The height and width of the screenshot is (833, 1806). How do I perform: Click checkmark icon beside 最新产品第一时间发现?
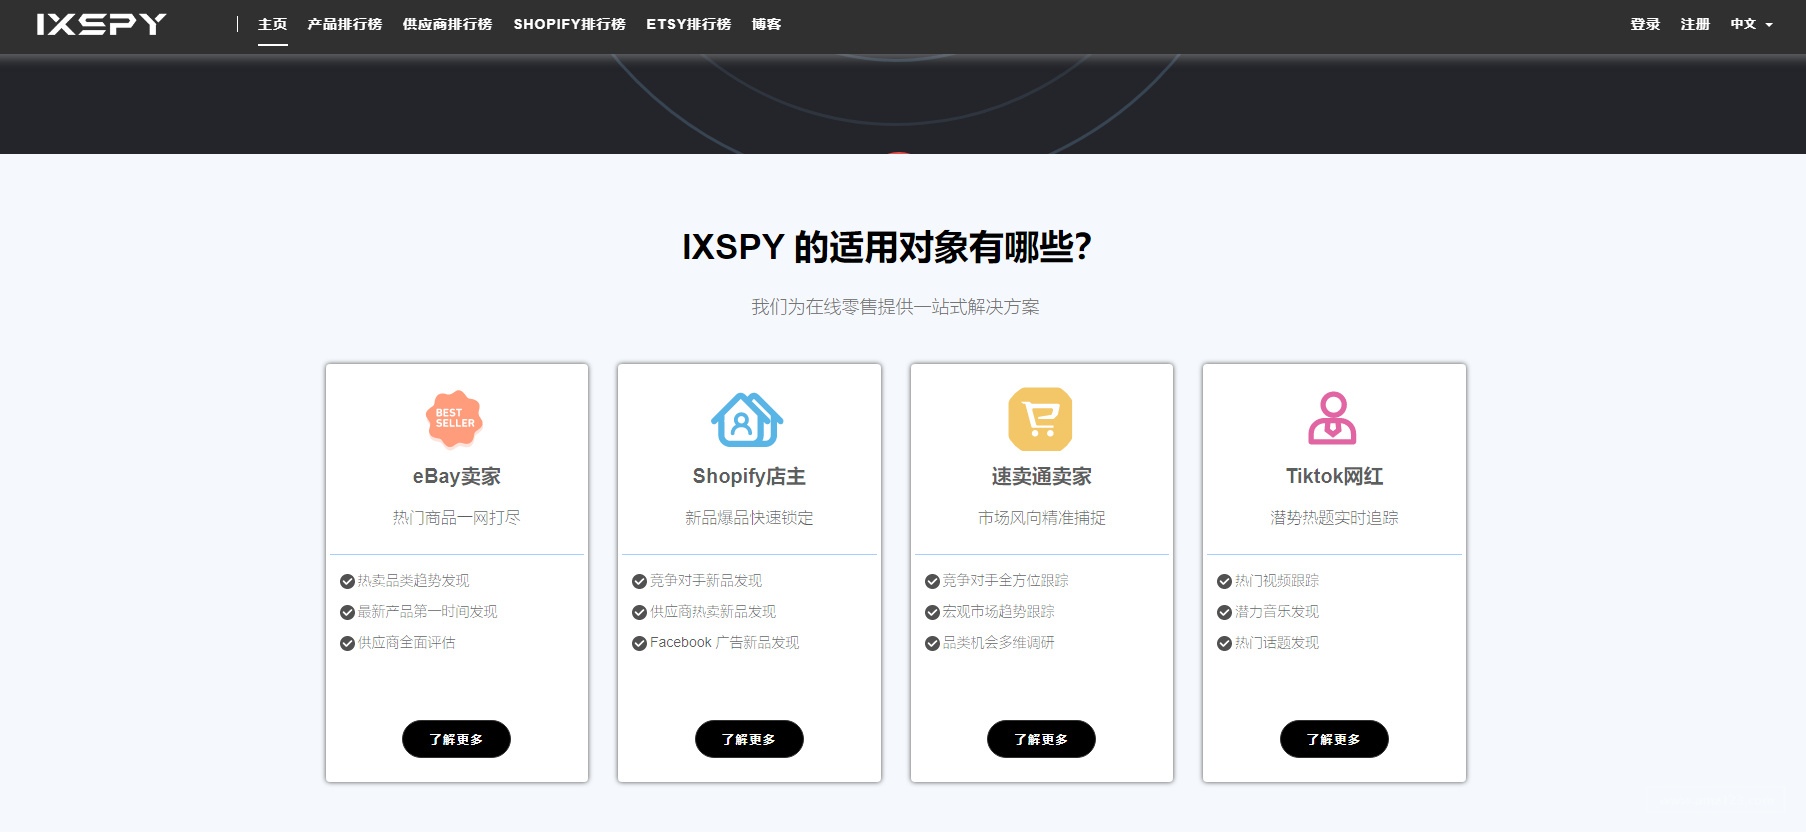(x=347, y=612)
